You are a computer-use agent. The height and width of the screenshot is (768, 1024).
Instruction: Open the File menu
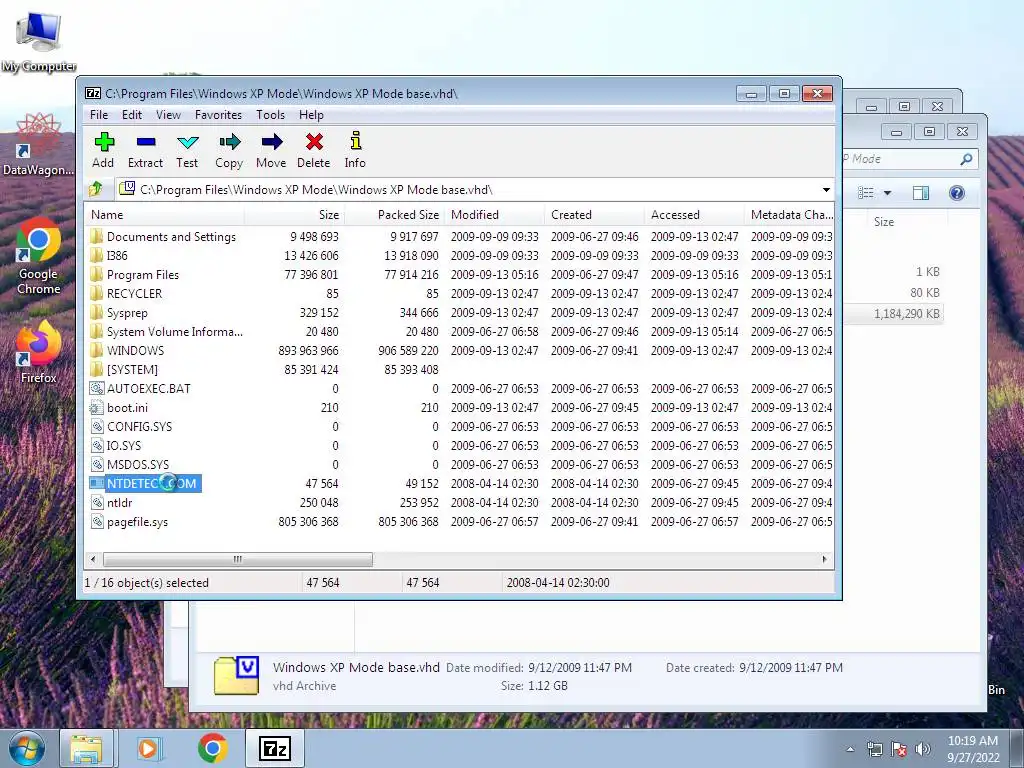(x=99, y=115)
